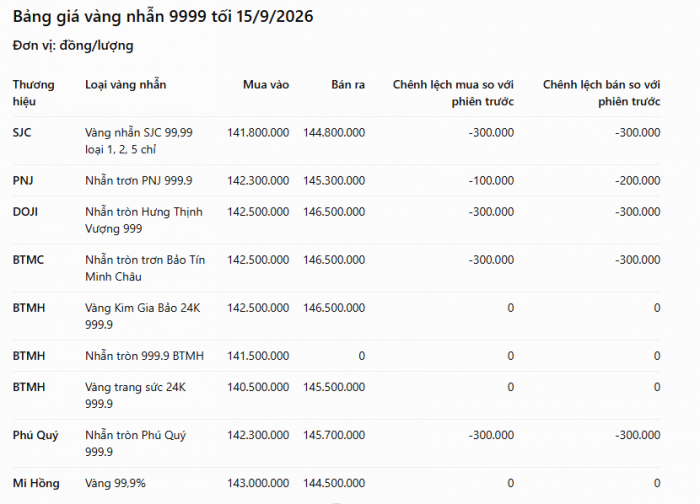Viewport: 700px width, 504px height.
Task: Select the Mi Hồng brand cell
Action: coord(36,483)
